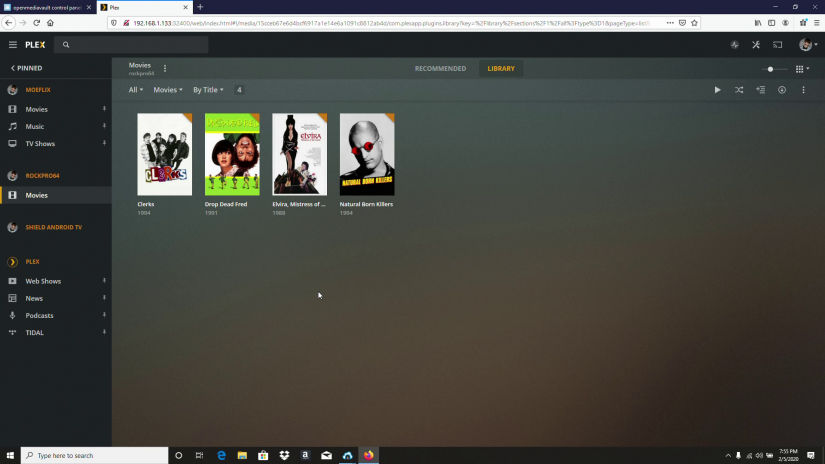Select SHIELD ANDROID TV server
Viewport: 825px width, 464px height.
click(54, 227)
